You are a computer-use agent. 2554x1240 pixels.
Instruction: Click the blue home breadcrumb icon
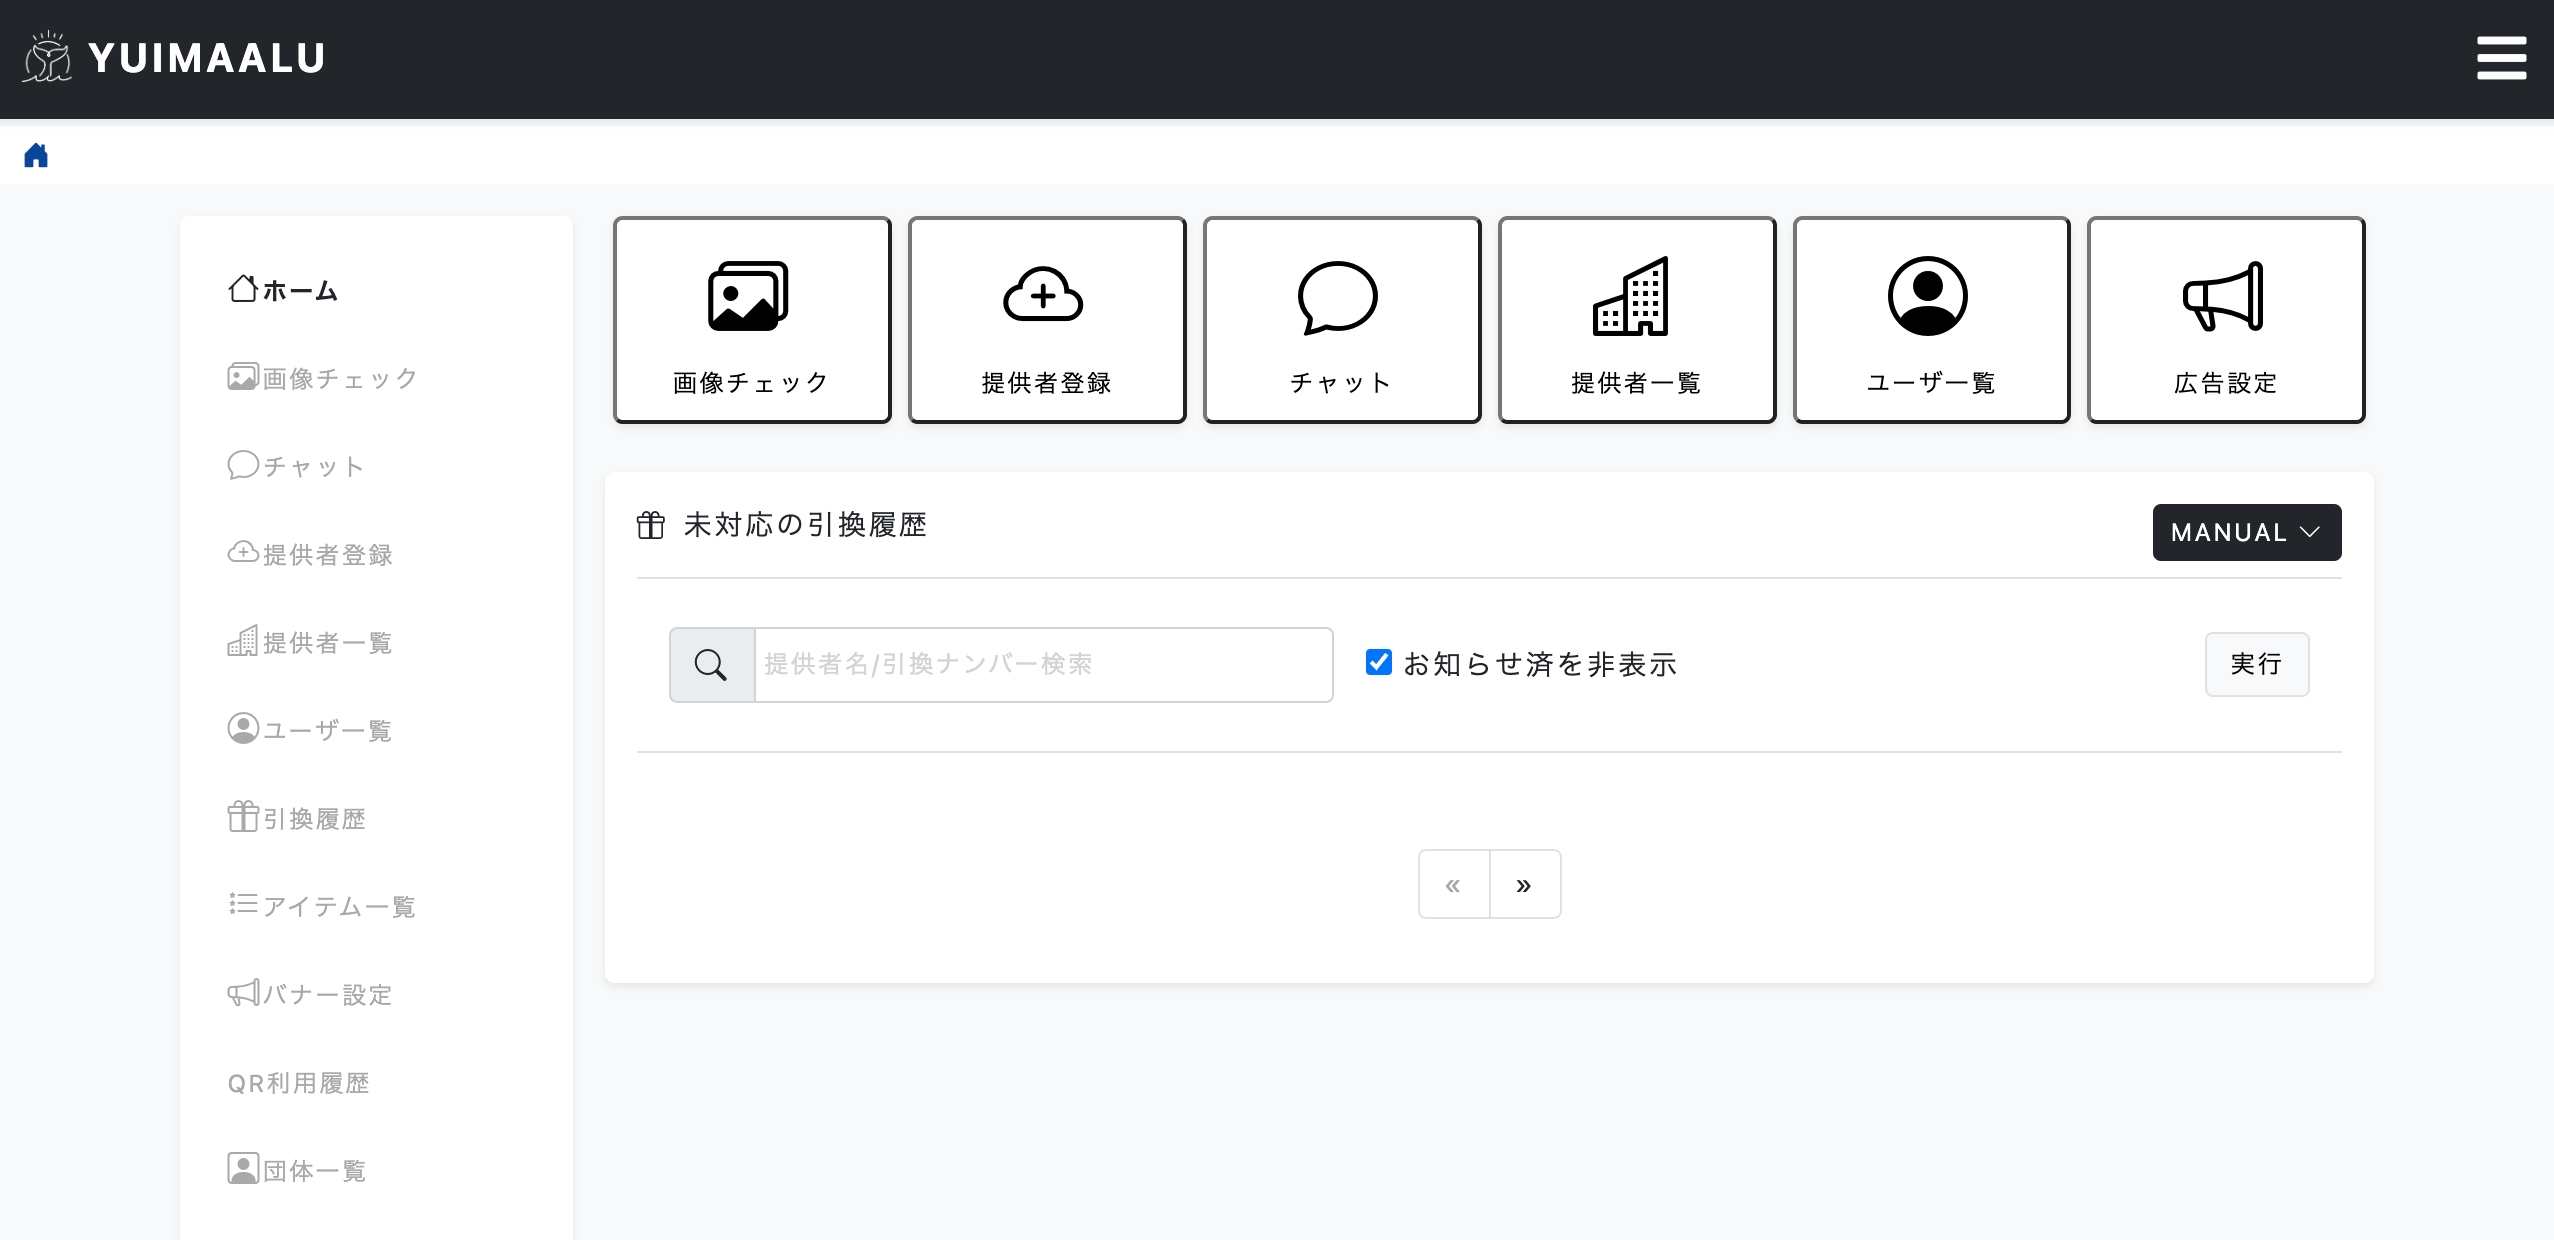[x=36, y=155]
